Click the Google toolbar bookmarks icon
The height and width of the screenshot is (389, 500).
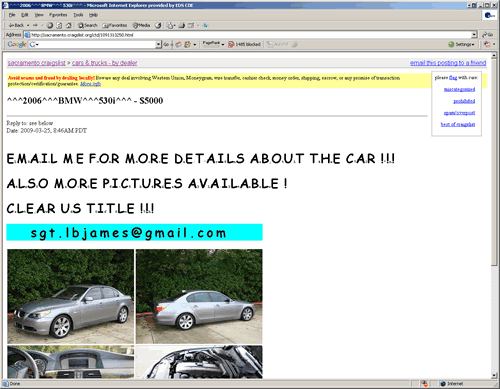coord(188,44)
